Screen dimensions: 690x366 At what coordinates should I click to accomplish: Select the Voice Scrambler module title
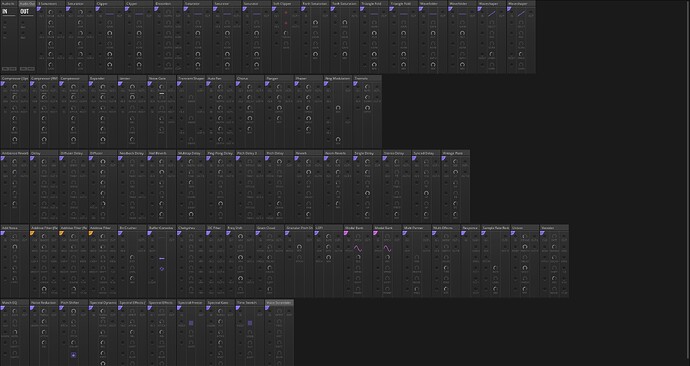pos(279,303)
